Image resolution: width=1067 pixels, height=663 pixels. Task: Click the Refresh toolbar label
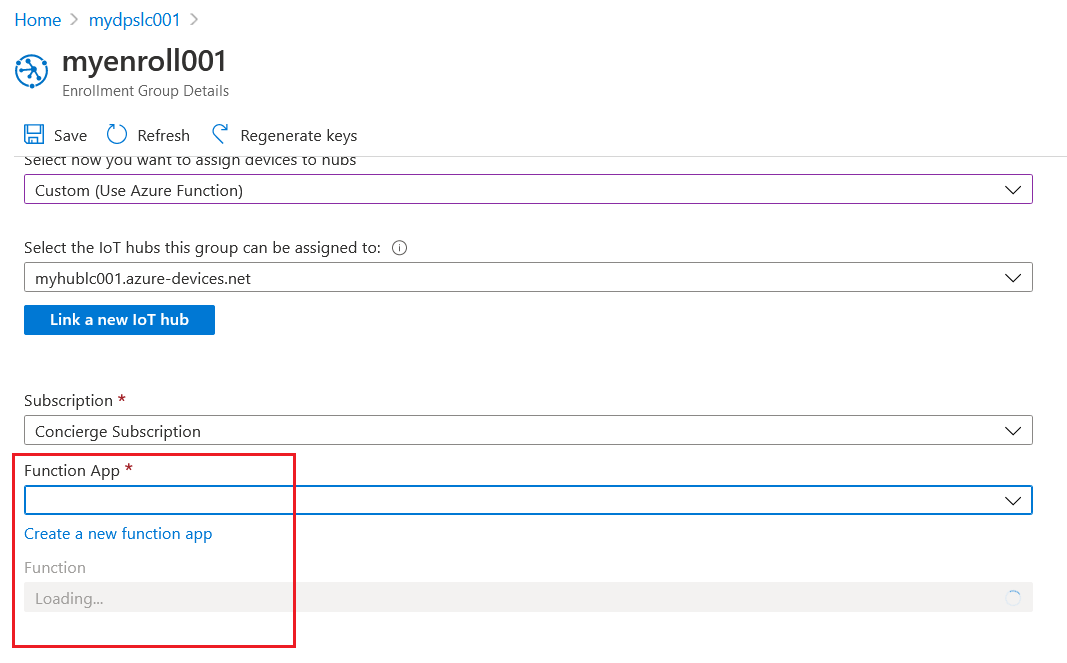pos(163,135)
